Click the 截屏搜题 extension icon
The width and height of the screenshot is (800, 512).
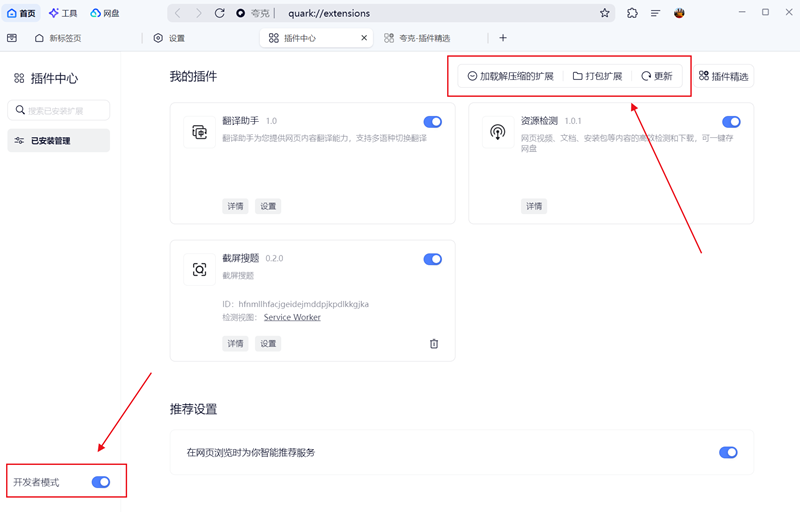[x=199, y=269]
